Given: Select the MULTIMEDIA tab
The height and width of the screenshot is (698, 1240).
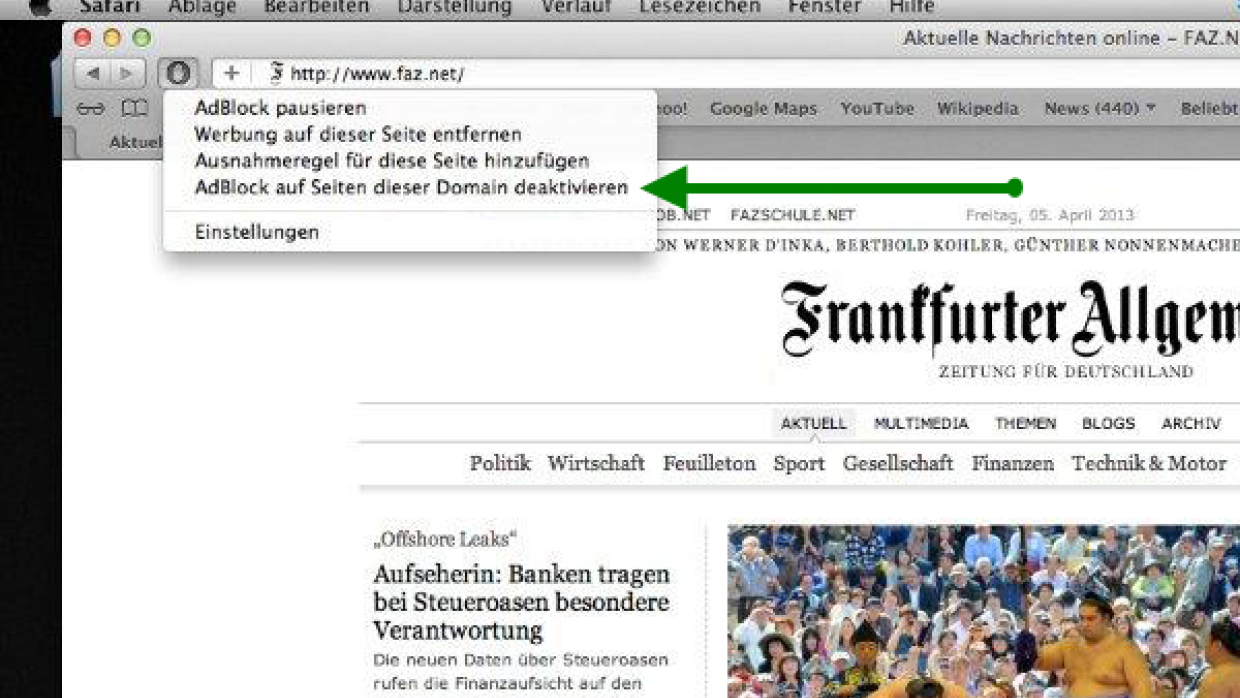Looking at the screenshot, I should [x=921, y=423].
